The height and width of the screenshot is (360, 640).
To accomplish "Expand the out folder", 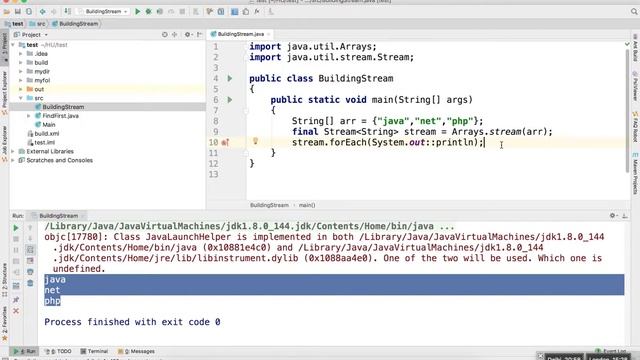I will click(21, 89).
